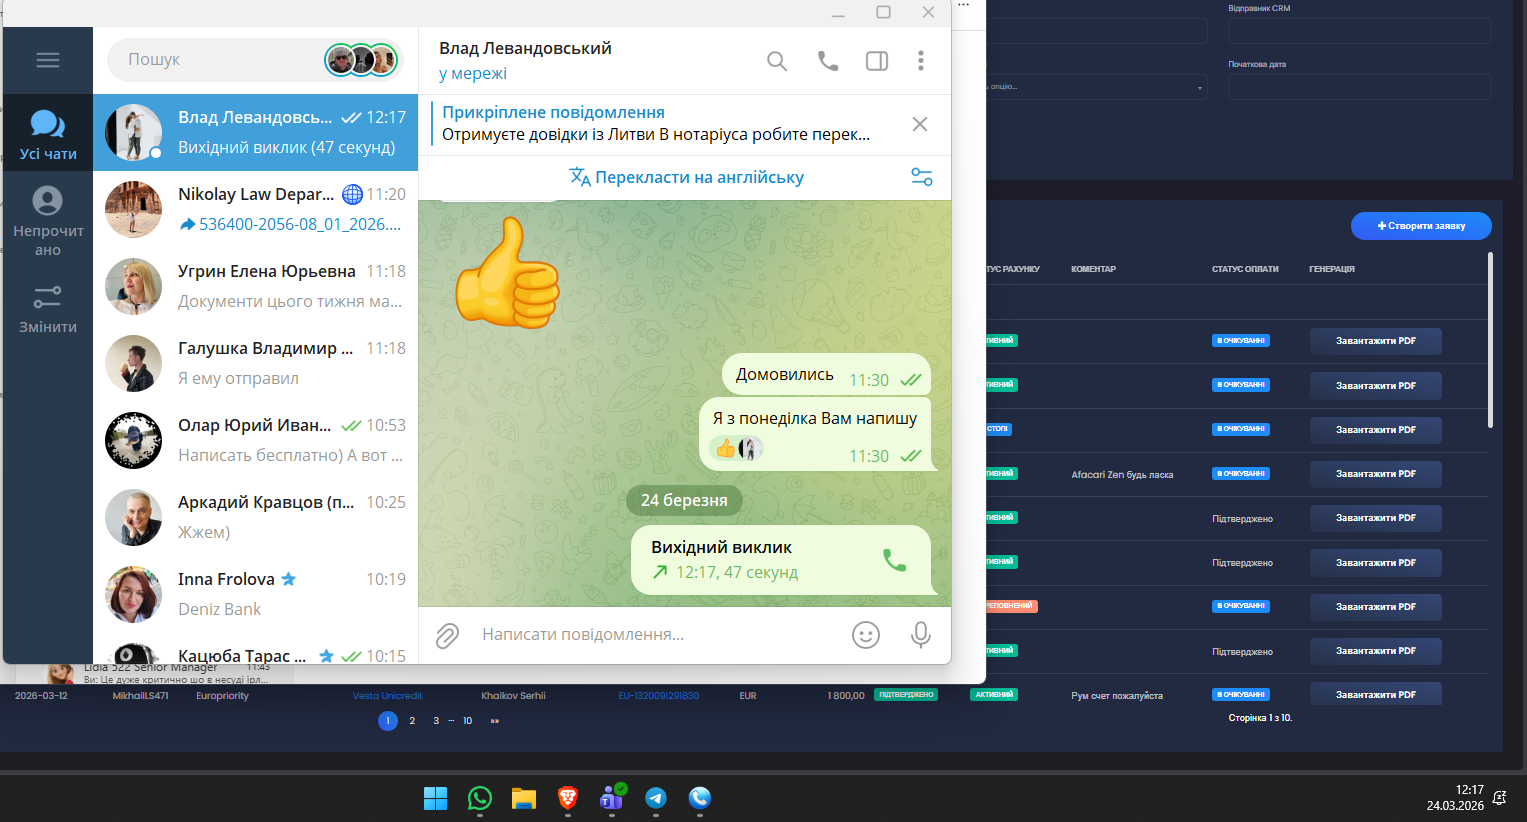Click the attach file paperclip icon

tap(447, 635)
